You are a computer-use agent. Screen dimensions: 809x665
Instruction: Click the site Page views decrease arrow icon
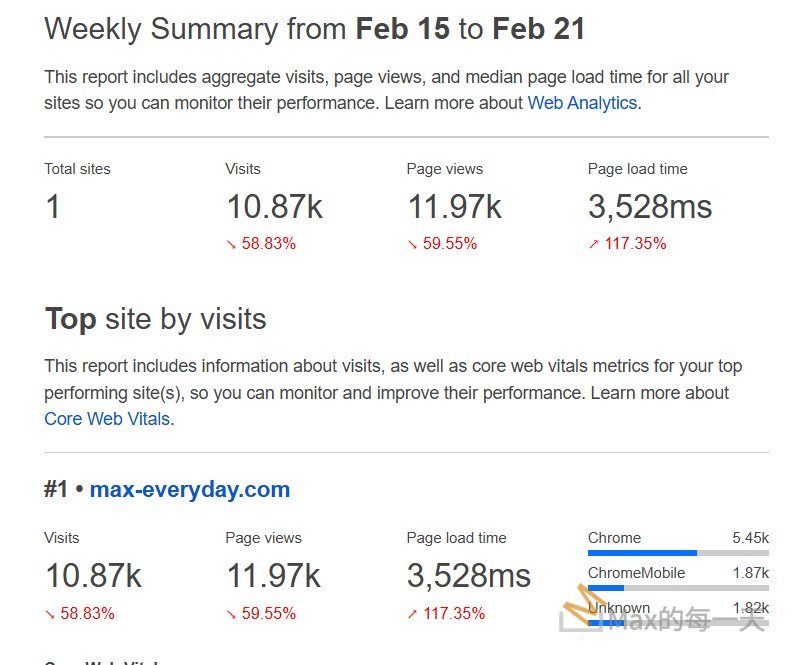click(x=232, y=614)
